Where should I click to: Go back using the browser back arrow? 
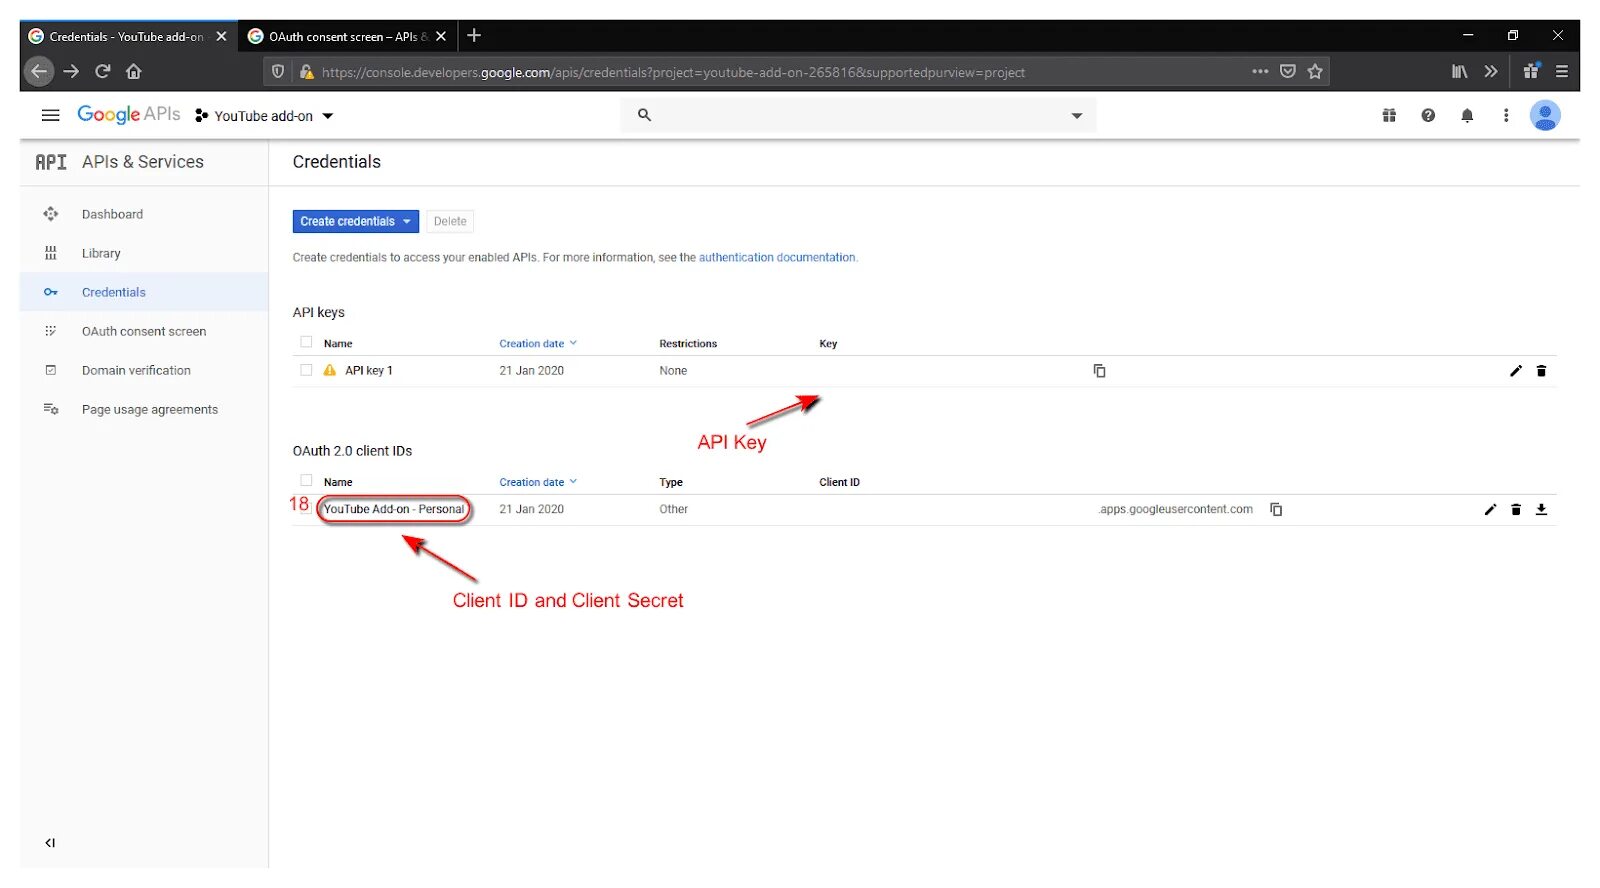tap(38, 71)
